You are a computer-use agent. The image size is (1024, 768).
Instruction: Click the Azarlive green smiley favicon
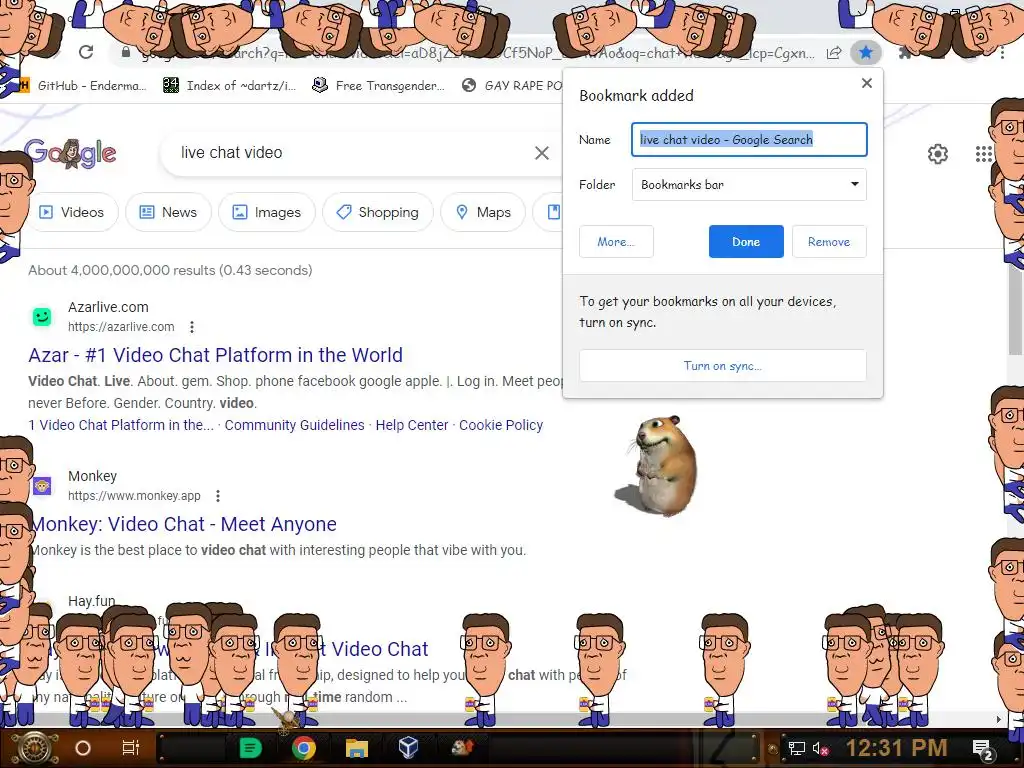point(42,317)
